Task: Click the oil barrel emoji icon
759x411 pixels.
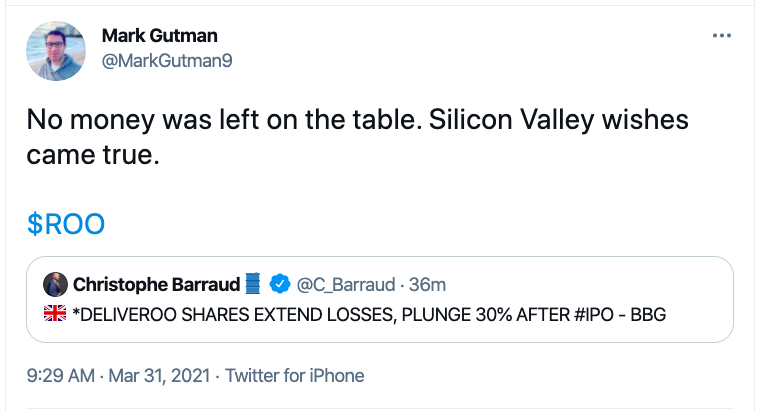Action: 252,284
